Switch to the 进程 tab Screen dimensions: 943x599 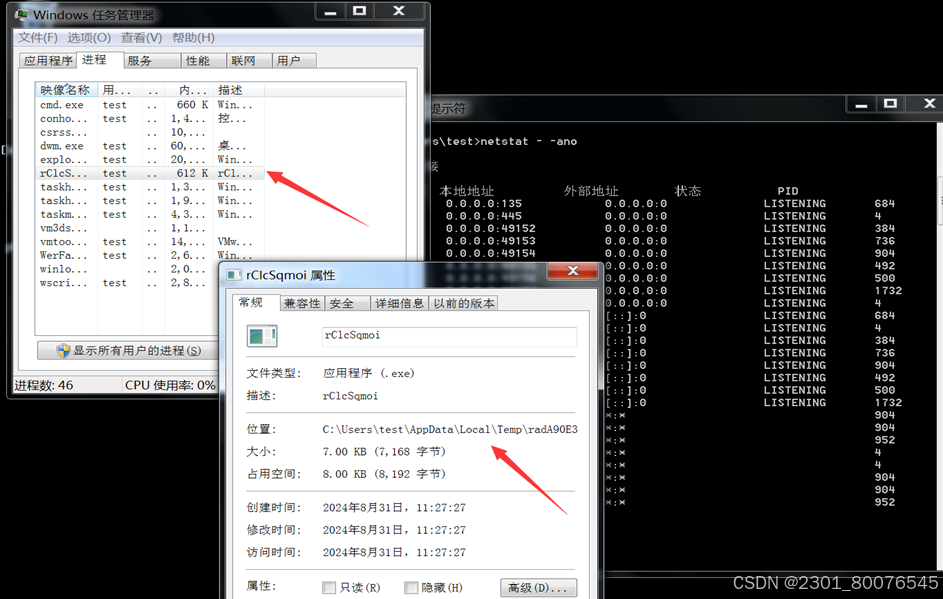(x=100, y=60)
